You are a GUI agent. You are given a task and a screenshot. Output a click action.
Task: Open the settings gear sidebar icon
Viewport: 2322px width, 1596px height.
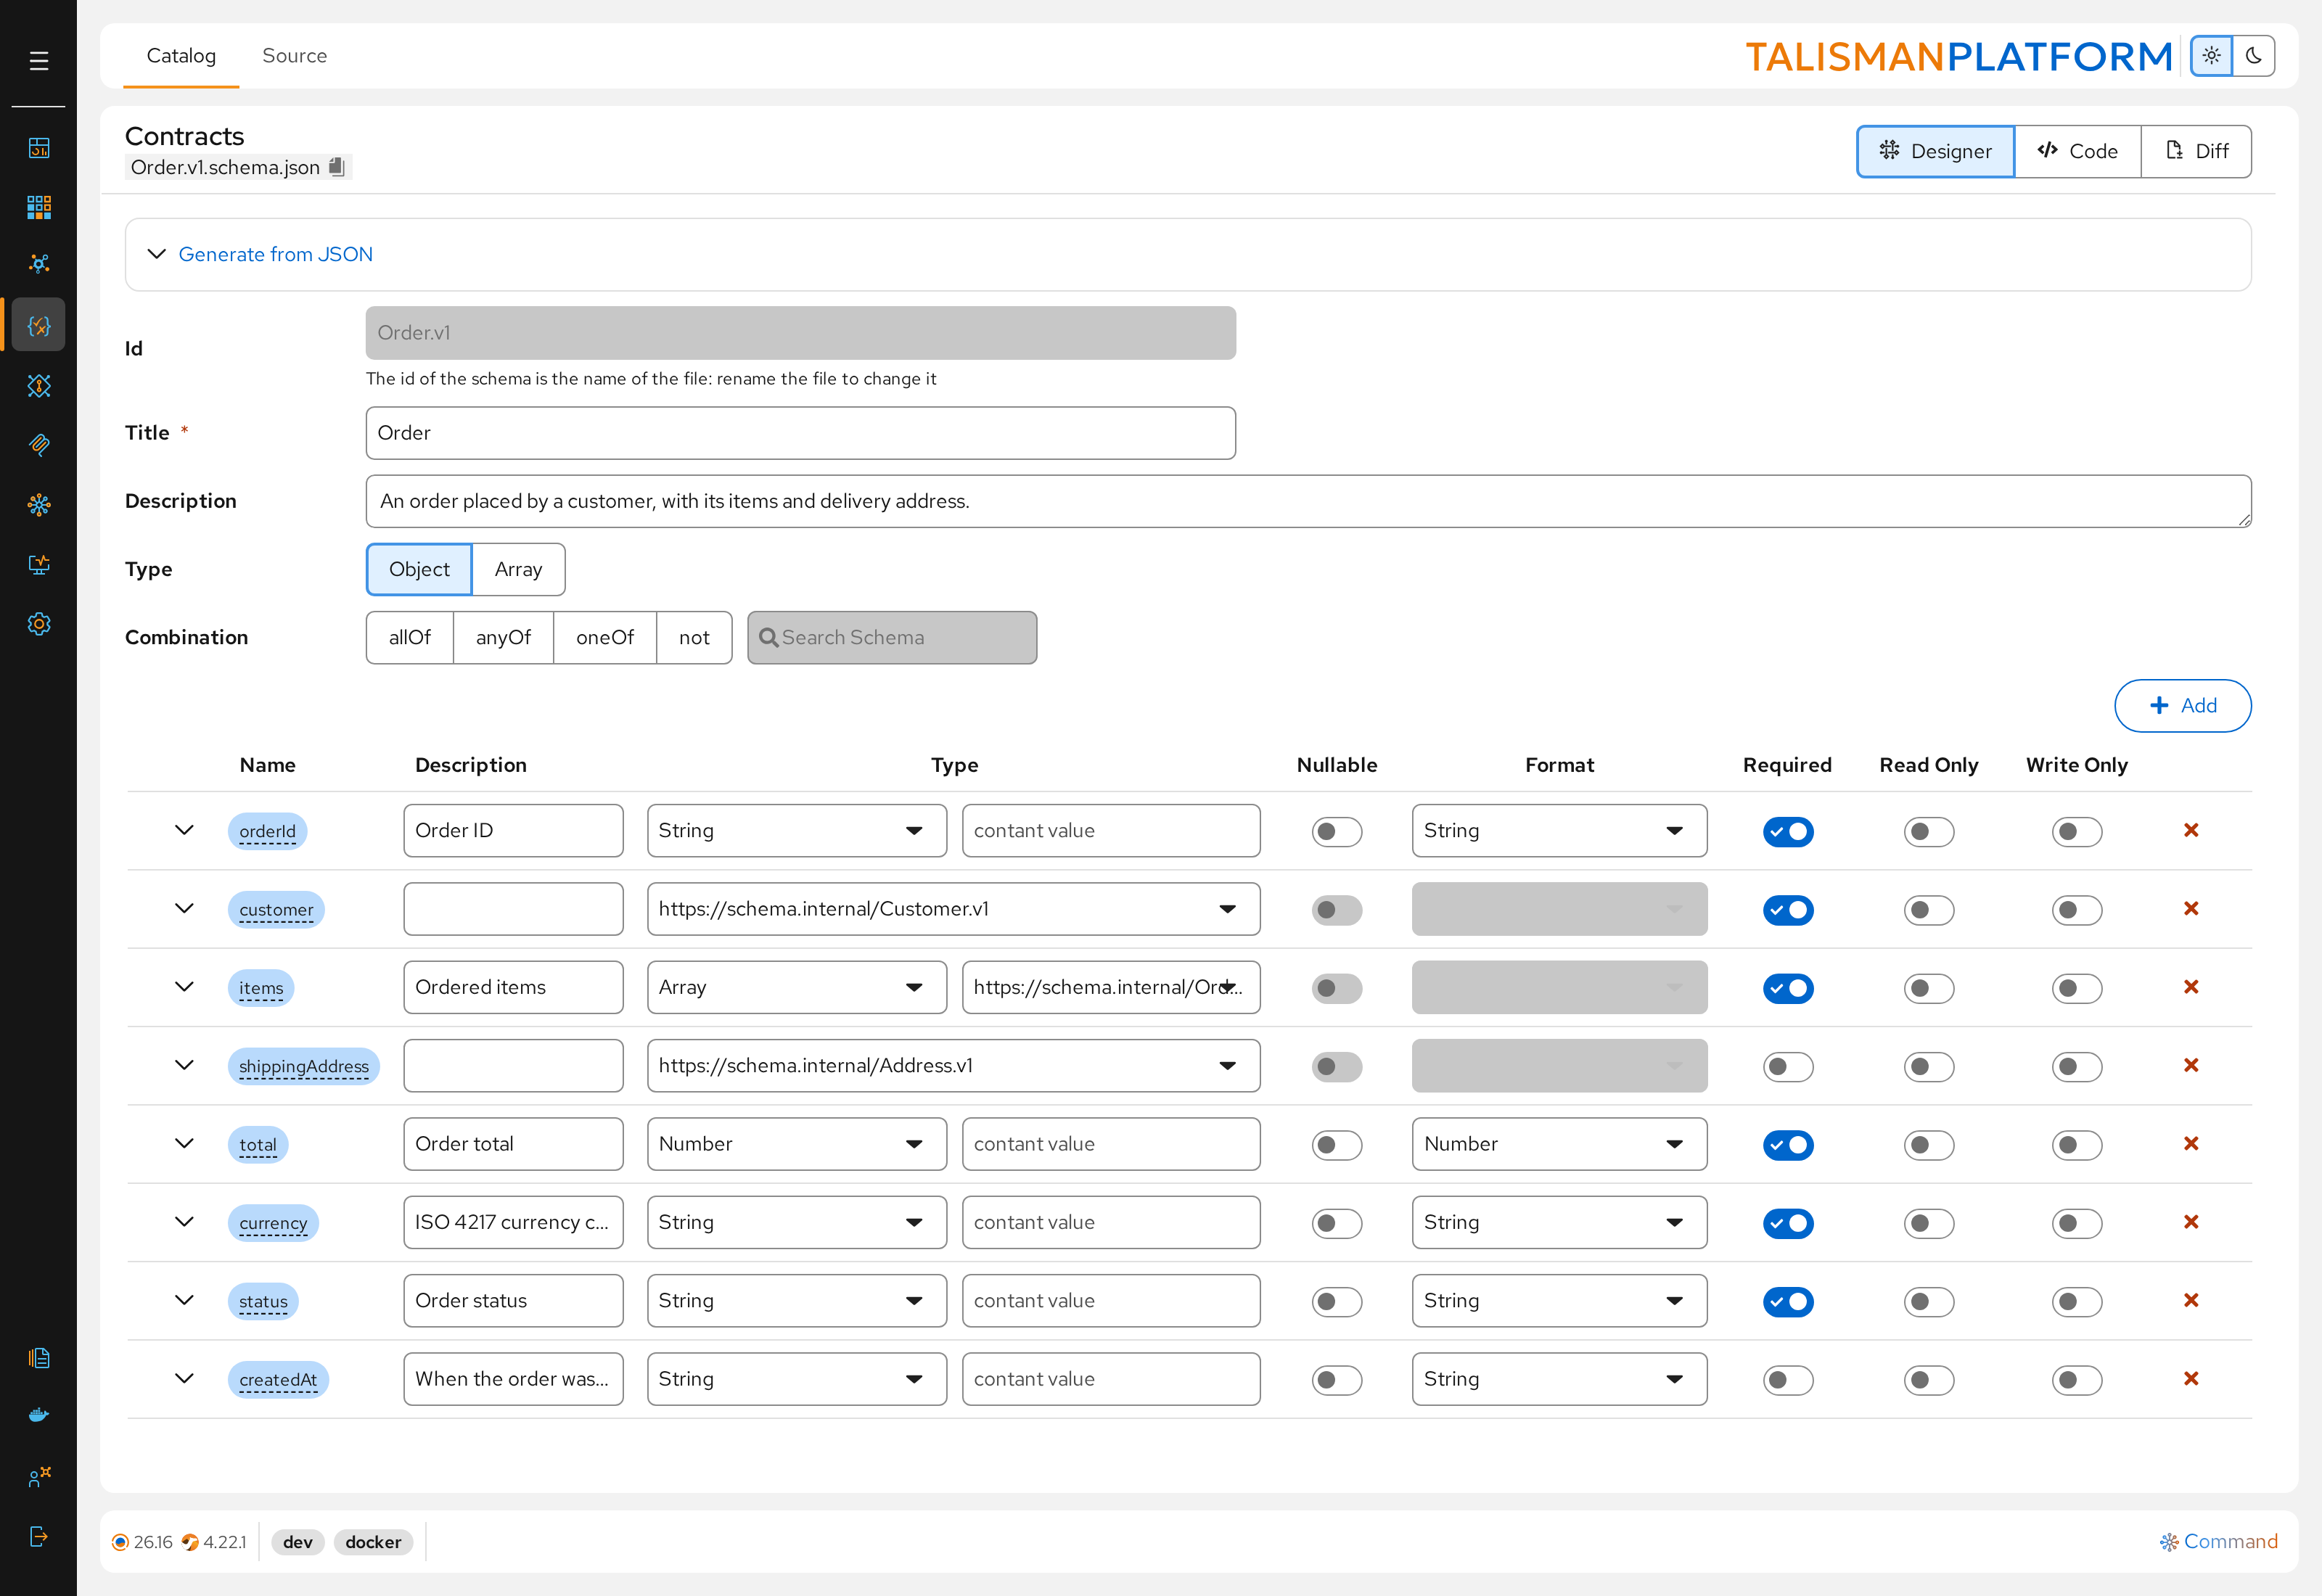pyautogui.click(x=38, y=624)
